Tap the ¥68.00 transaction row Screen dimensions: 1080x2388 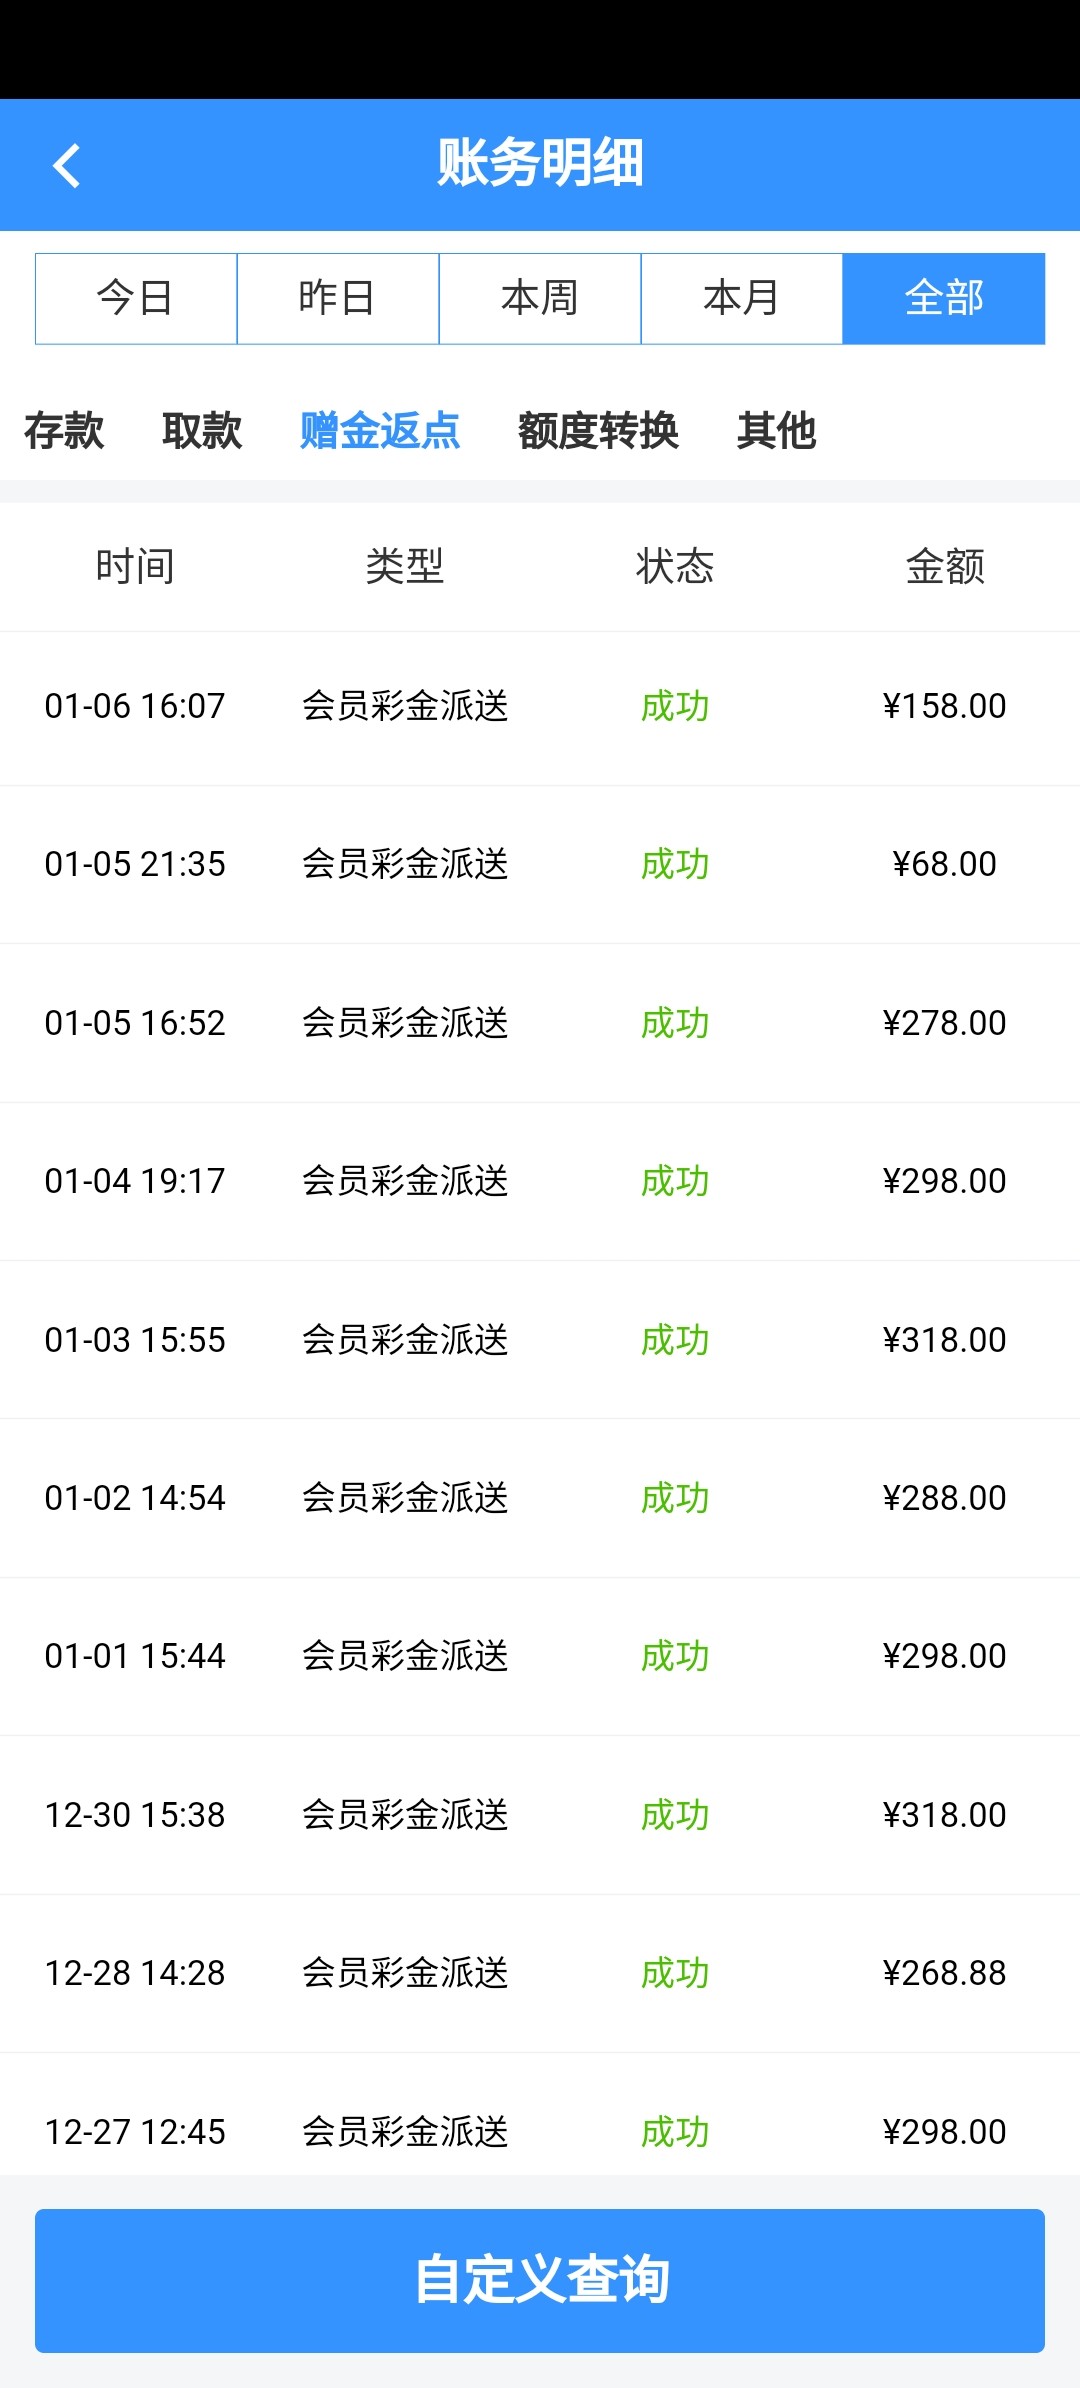click(x=540, y=864)
